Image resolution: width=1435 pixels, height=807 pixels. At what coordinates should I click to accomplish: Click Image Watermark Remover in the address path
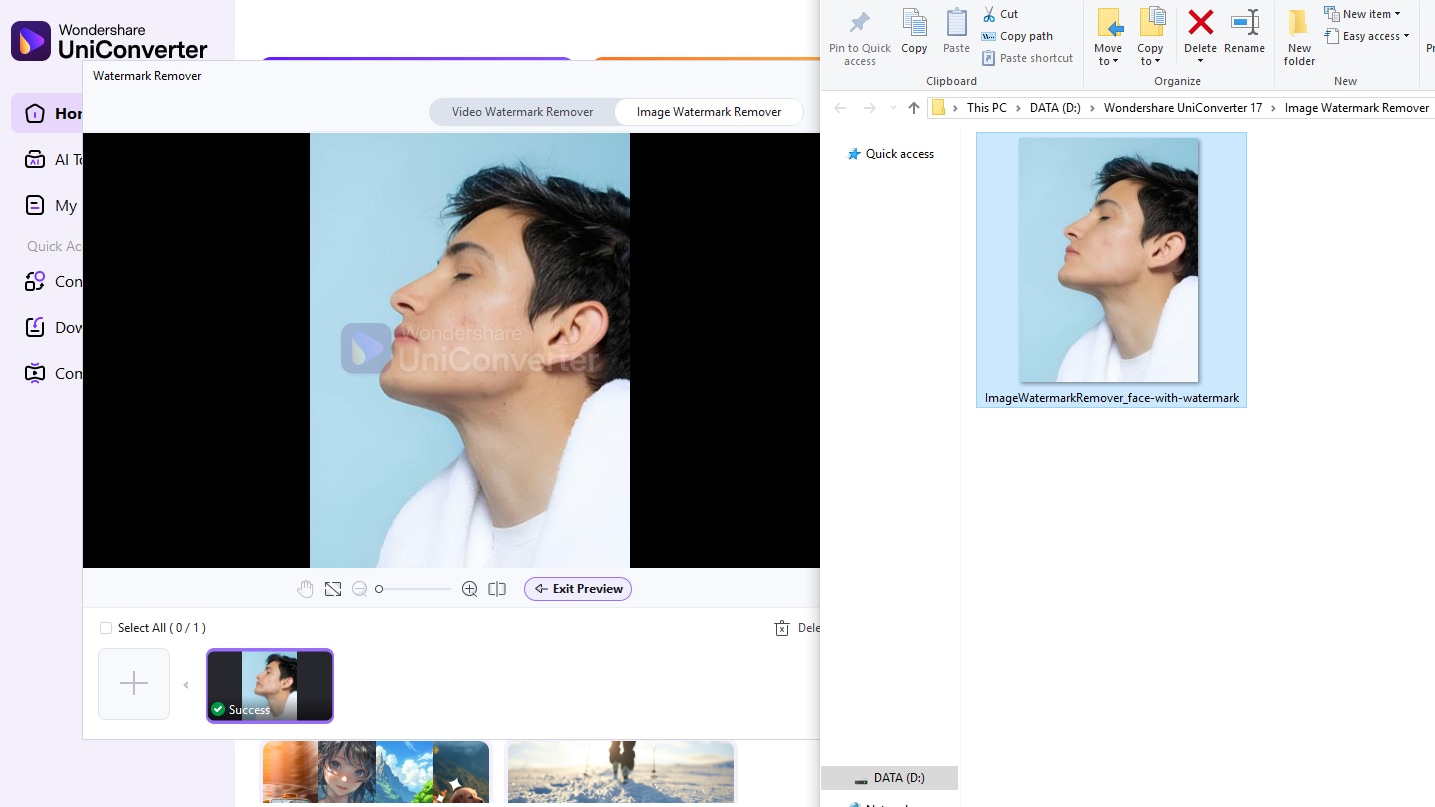click(x=1357, y=108)
